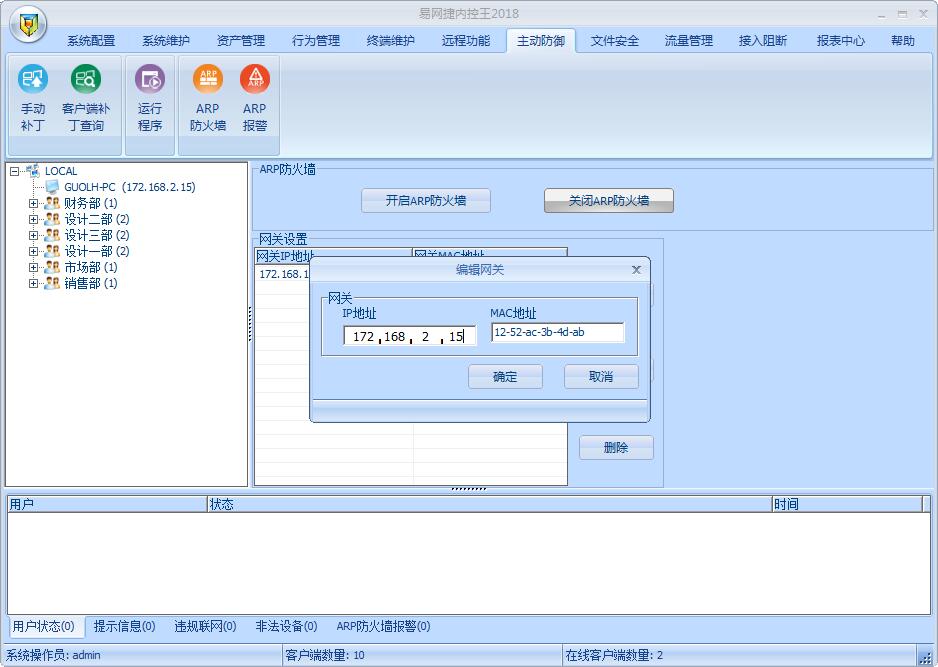The image size is (938, 667).
Task: Select the 主动防御 tab
Action: (x=541, y=41)
